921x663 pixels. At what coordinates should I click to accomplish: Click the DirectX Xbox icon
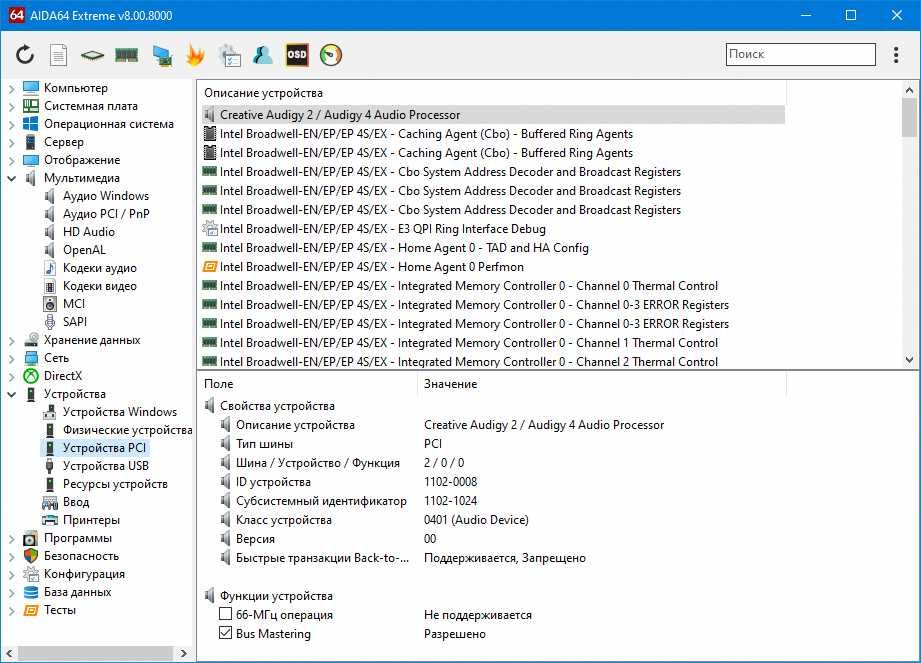tap(31, 376)
